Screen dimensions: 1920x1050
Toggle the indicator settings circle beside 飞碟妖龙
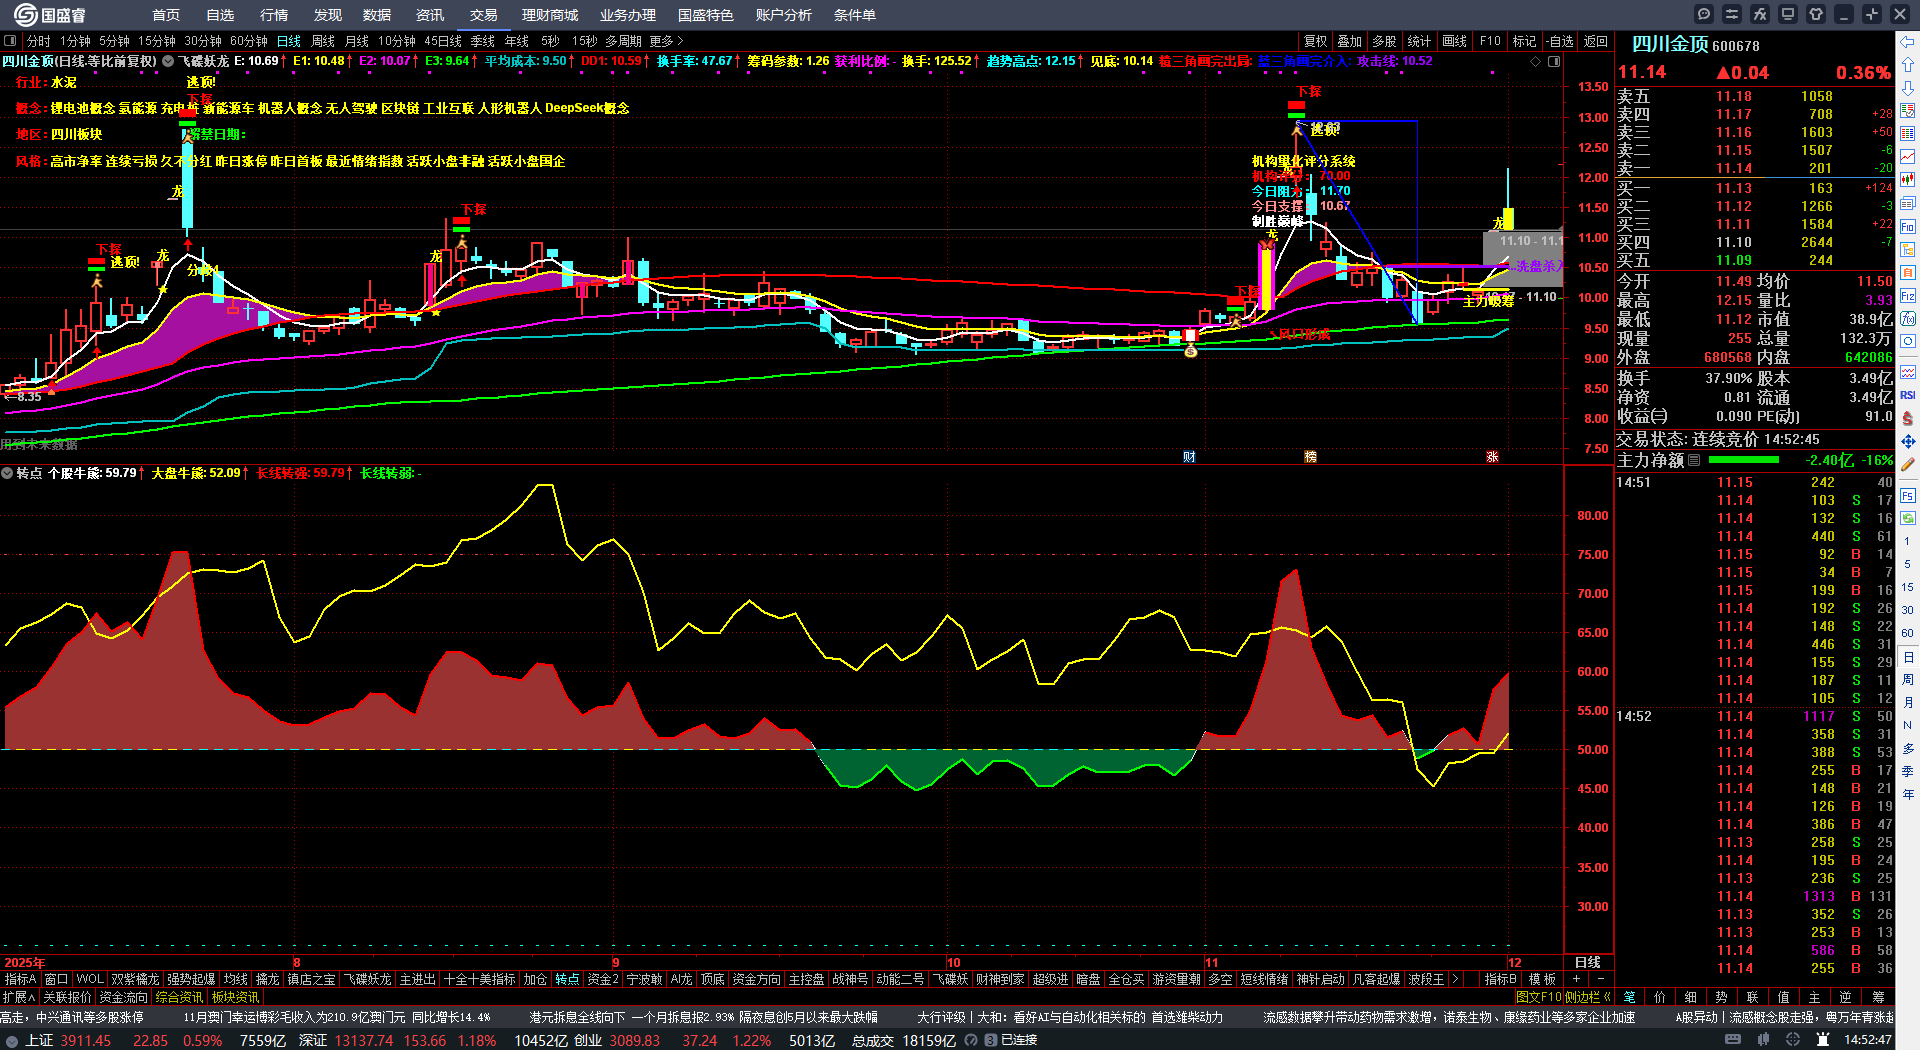[x=168, y=61]
